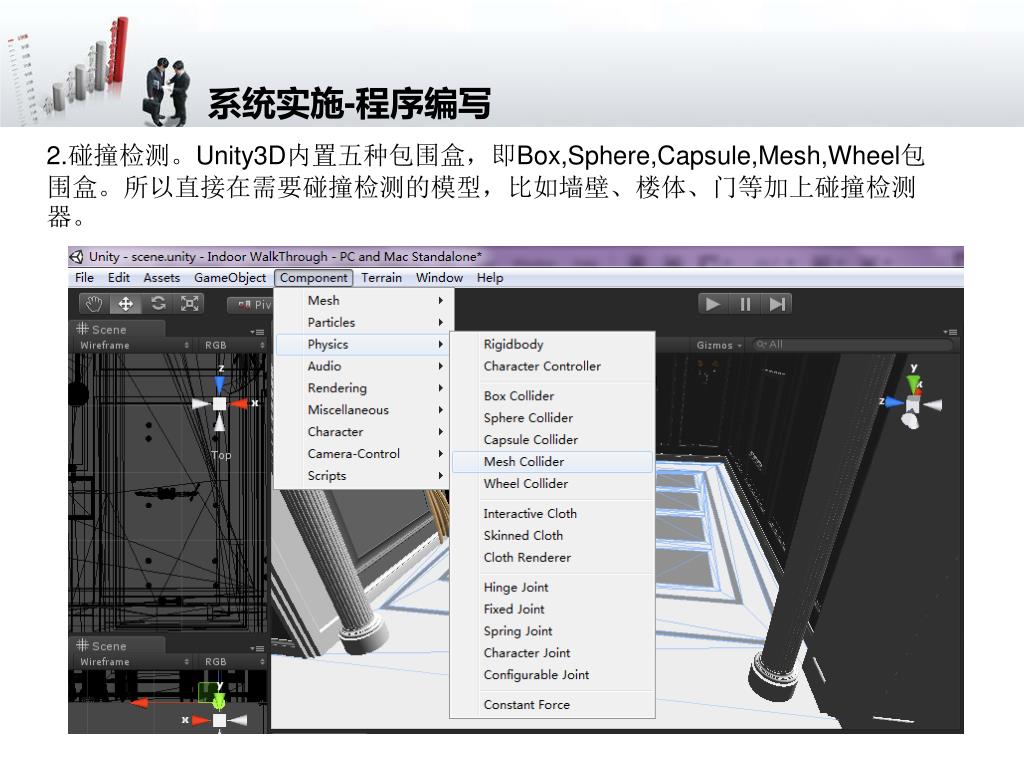Viewport: 1024px width, 768px height.
Task: Click blue Z axis cone in top Scene
Action: coord(219,385)
